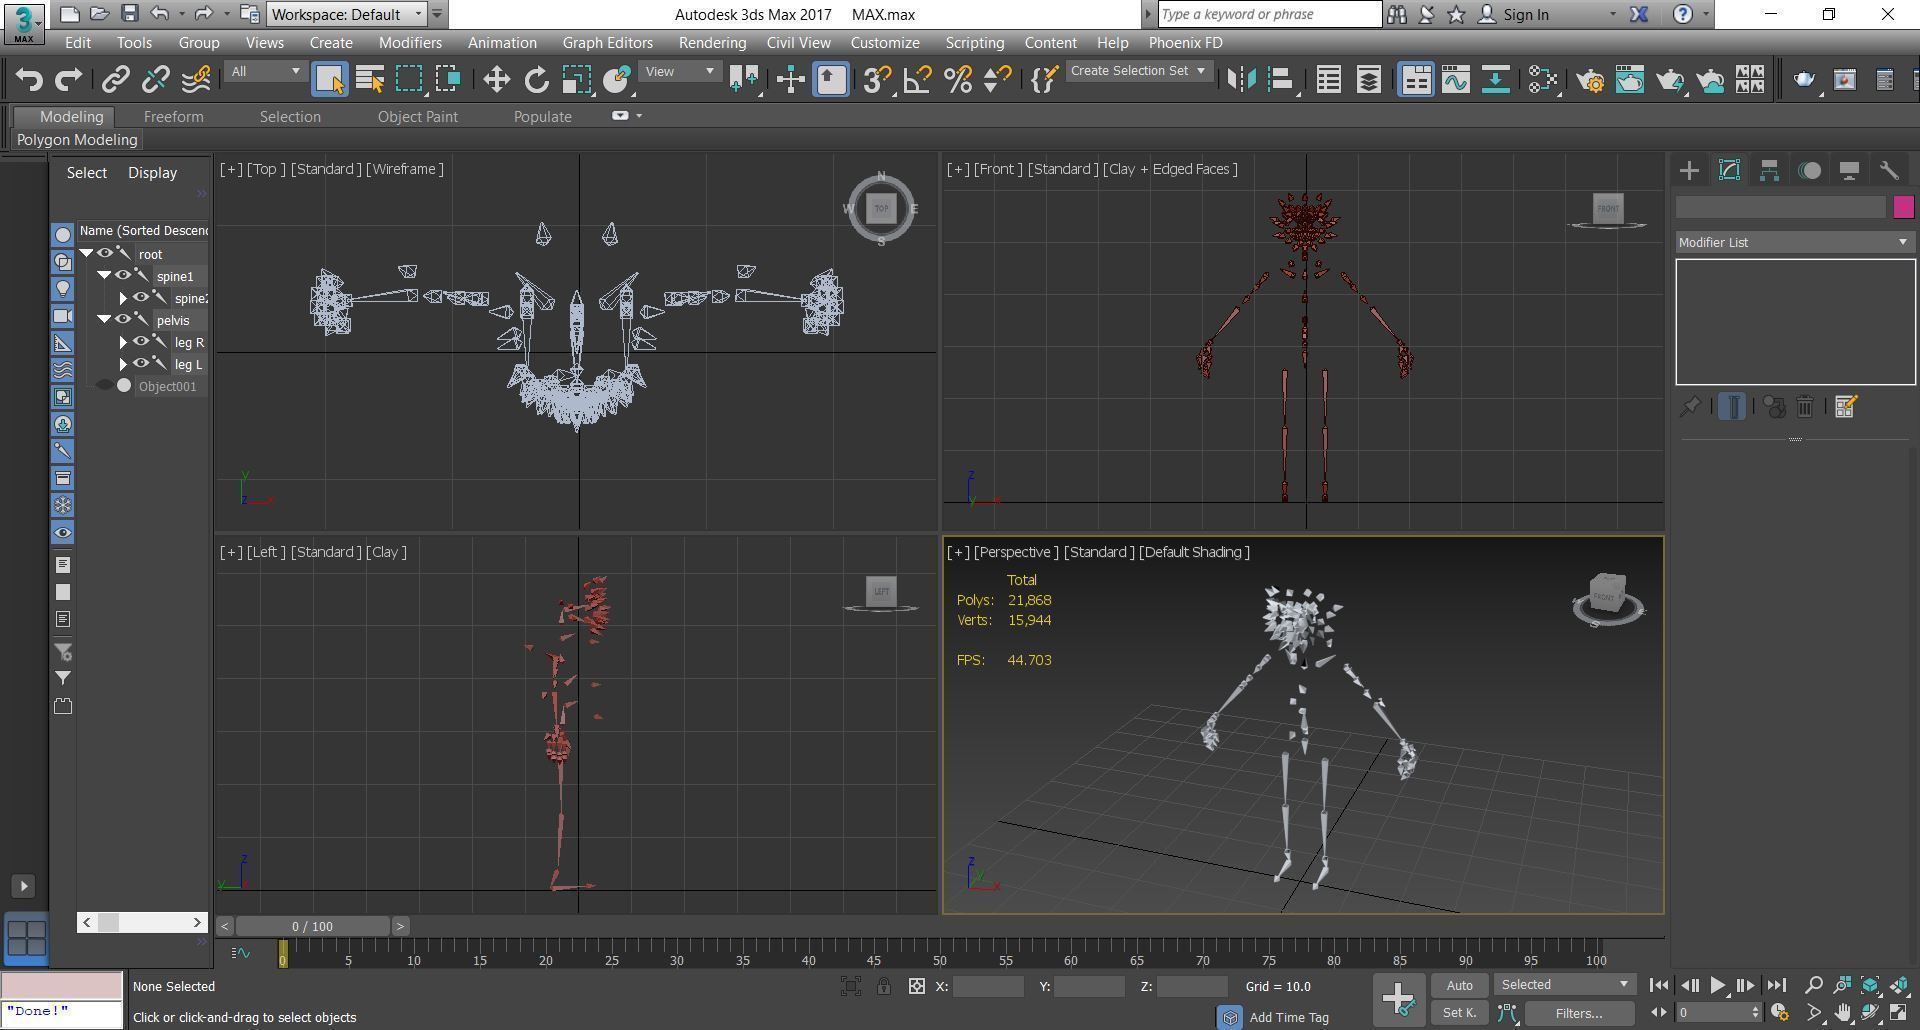1920x1030 pixels.
Task: Open the Align tool
Action: (x=1281, y=80)
